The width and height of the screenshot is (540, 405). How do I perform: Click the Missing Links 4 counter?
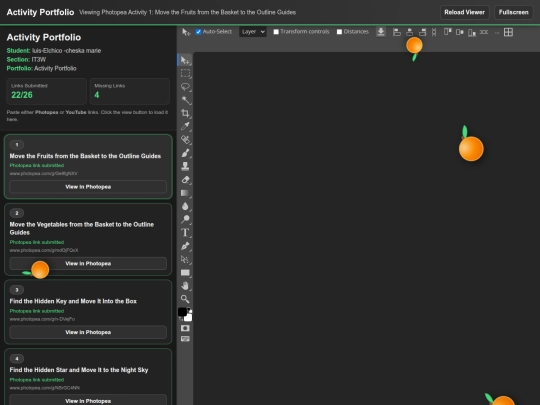coord(130,91)
